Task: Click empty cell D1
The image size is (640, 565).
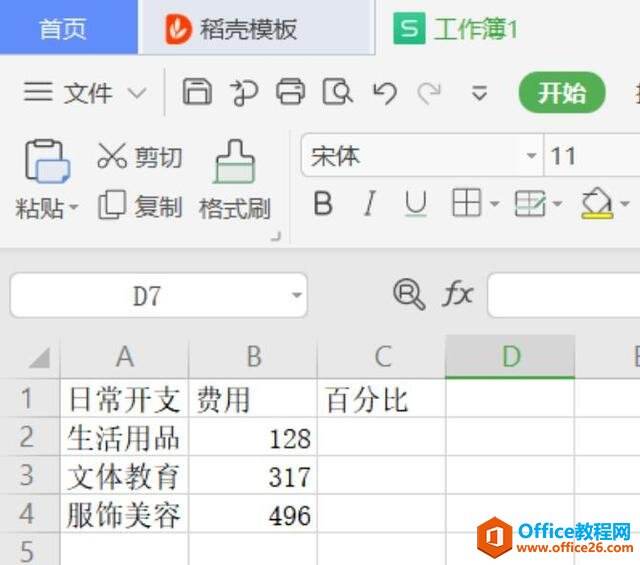Action: tap(510, 399)
